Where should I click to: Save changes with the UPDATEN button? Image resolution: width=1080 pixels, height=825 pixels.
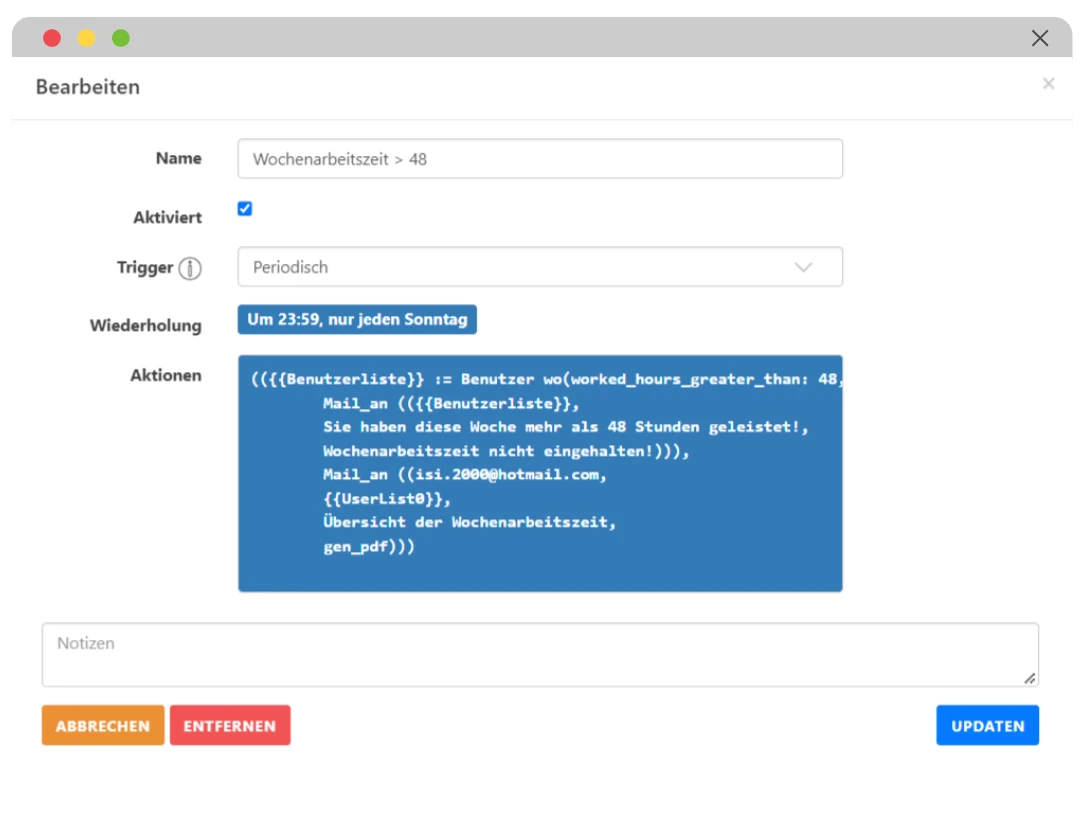pos(987,726)
